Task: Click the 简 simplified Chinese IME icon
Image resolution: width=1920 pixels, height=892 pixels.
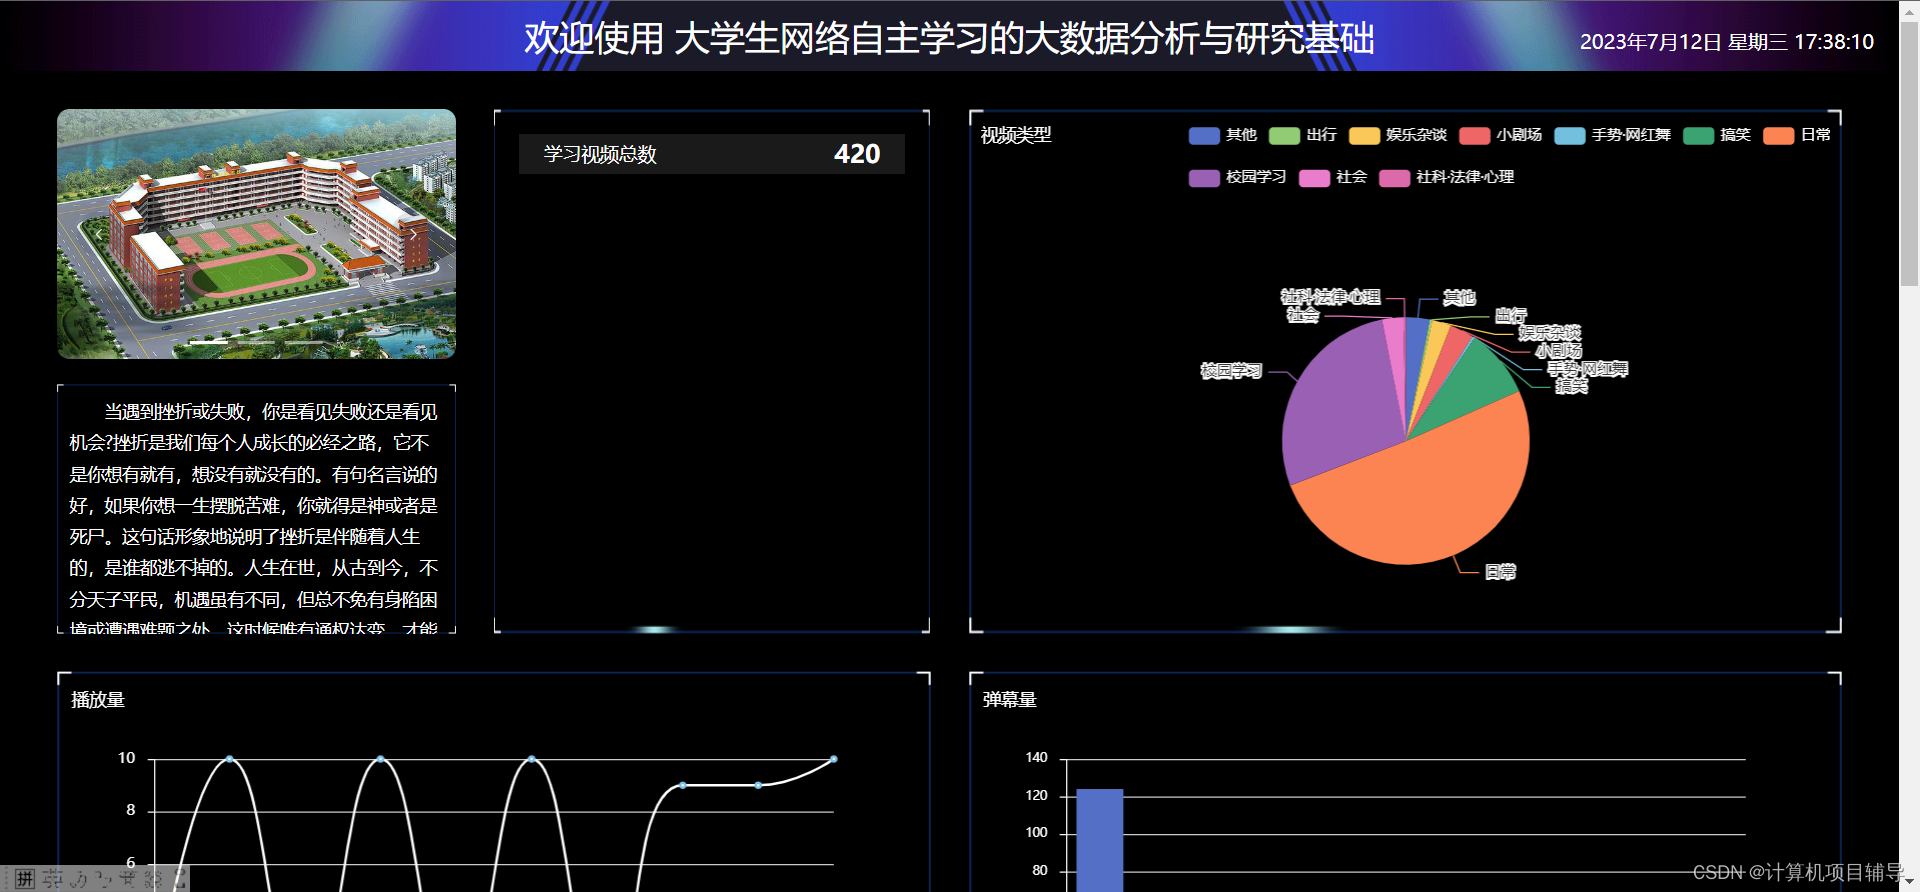Action: [129, 879]
